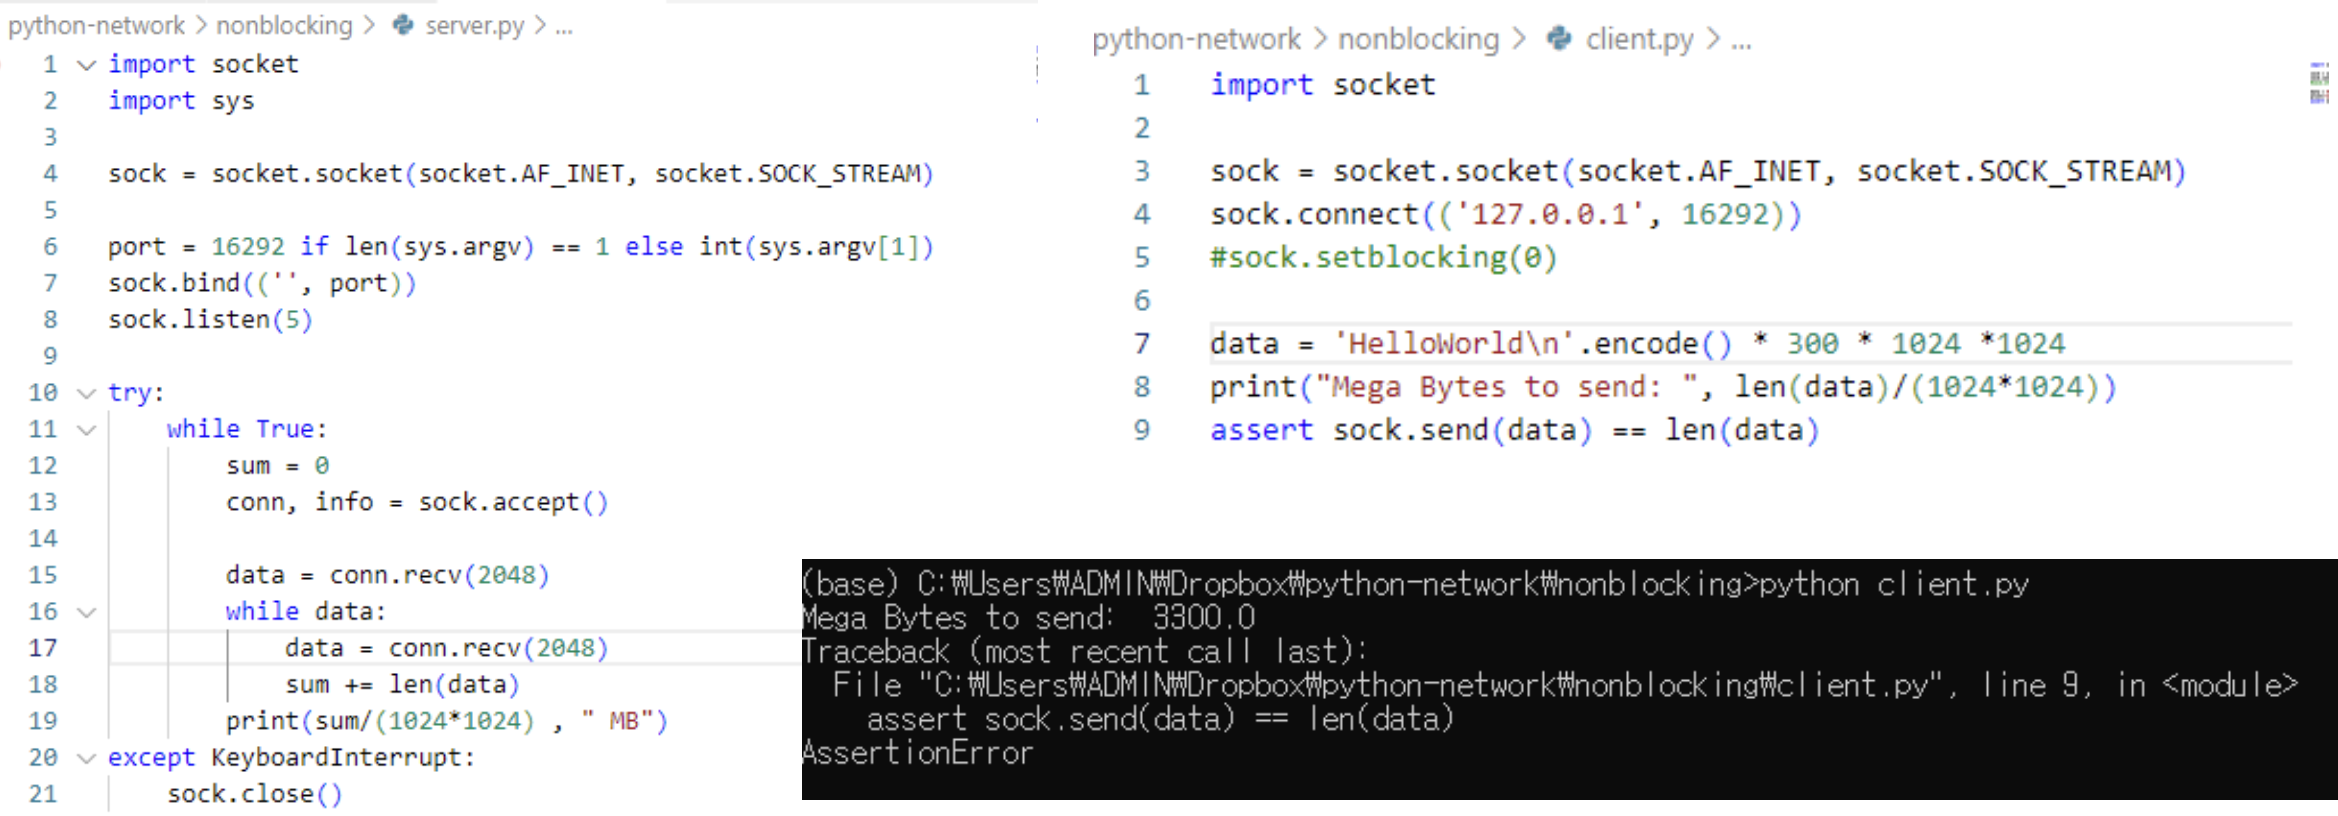Click '#sock.setblocking(0)' comment in client.py
Screen dimensions: 2338x816
[x=1383, y=258]
